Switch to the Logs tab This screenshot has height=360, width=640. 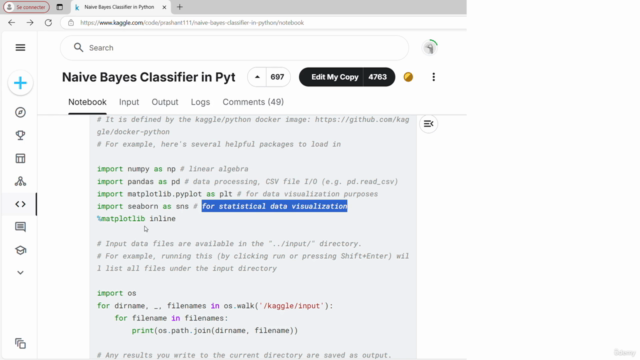tap(200, 102)
